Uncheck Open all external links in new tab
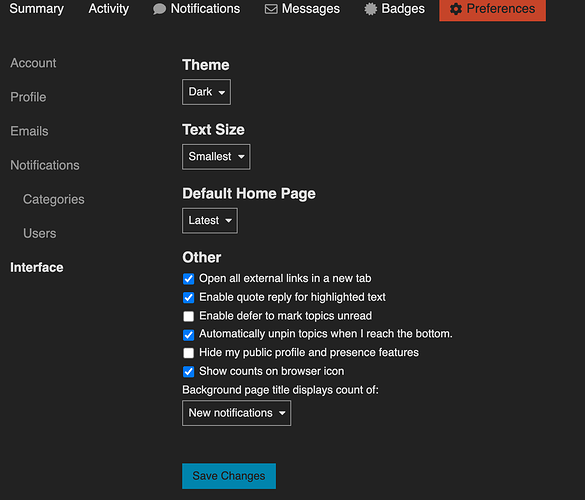This screenshot has height=500, width=585. pyautogui.click(x=188, y=279)
